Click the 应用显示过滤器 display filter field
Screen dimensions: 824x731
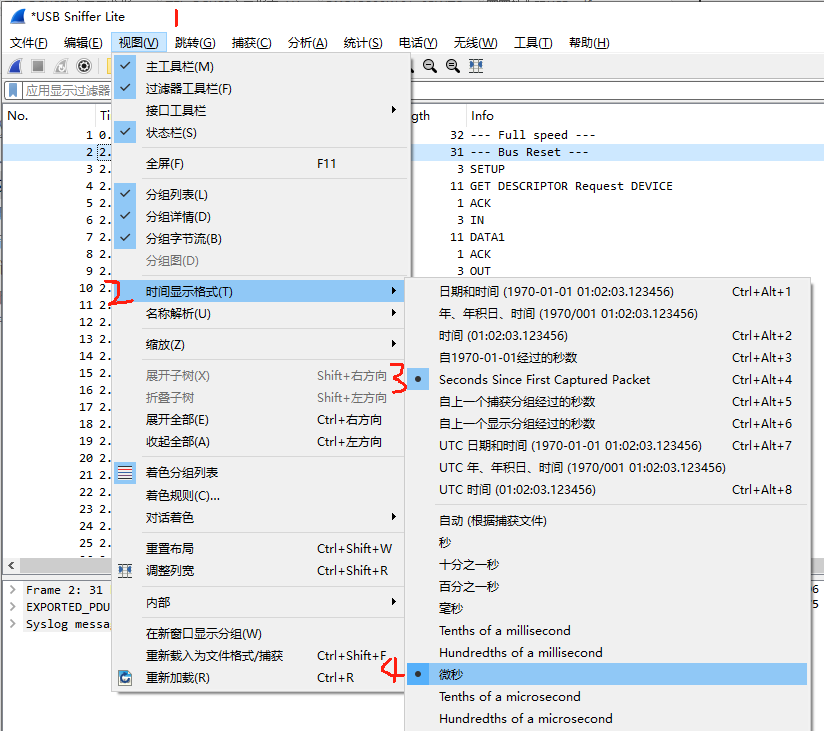click(x=67, y=90)
